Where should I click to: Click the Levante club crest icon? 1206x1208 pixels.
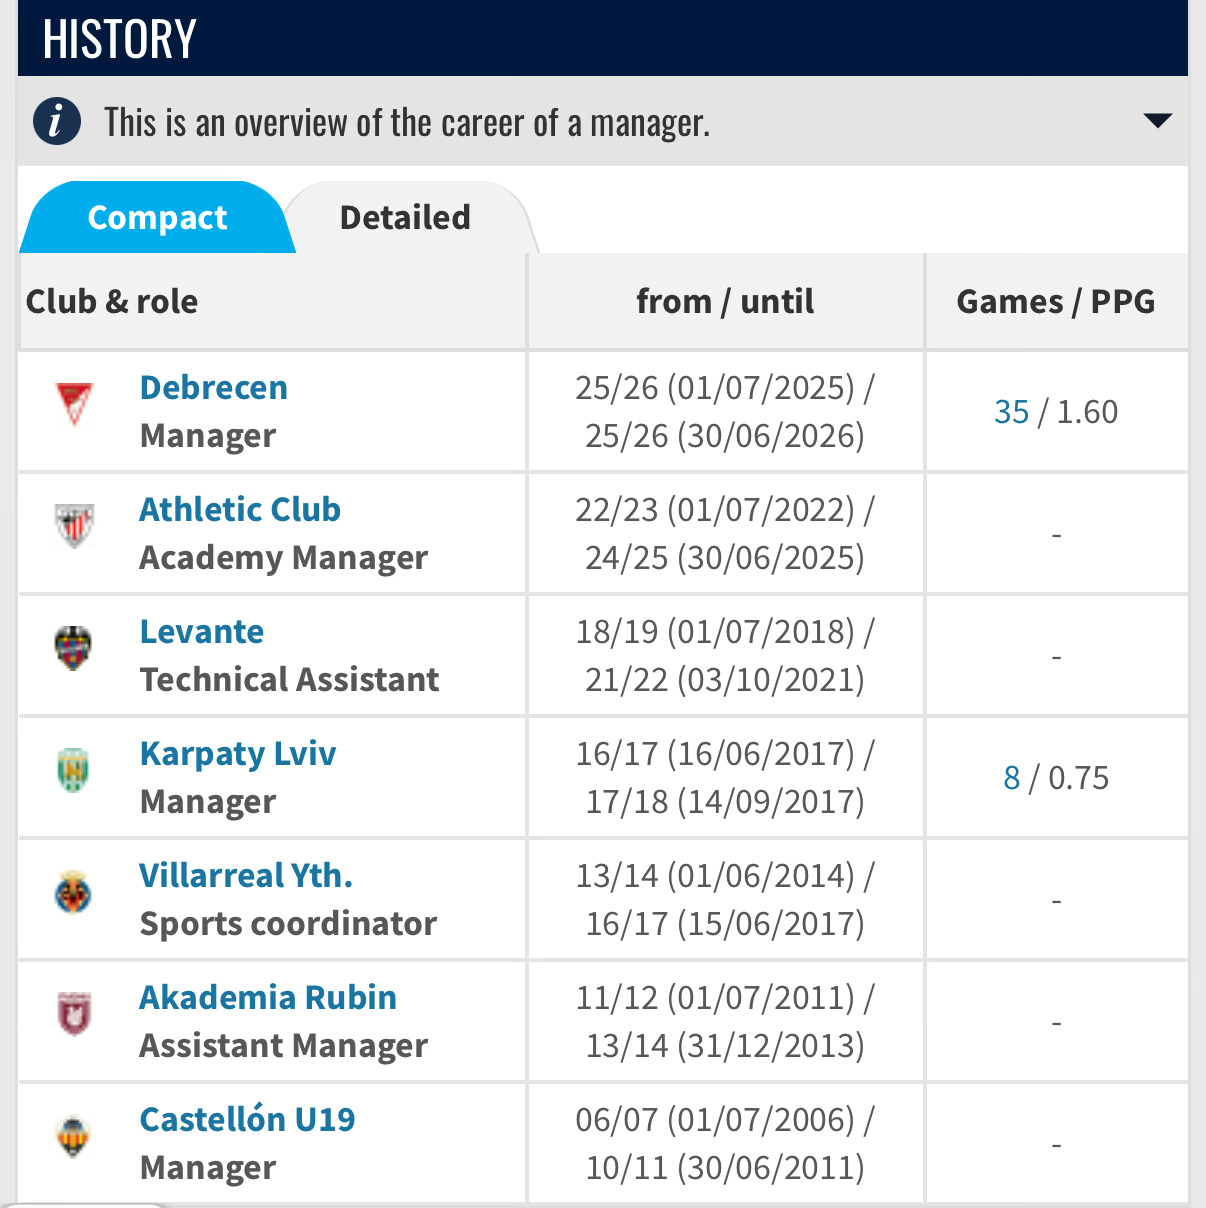point(74,648)
